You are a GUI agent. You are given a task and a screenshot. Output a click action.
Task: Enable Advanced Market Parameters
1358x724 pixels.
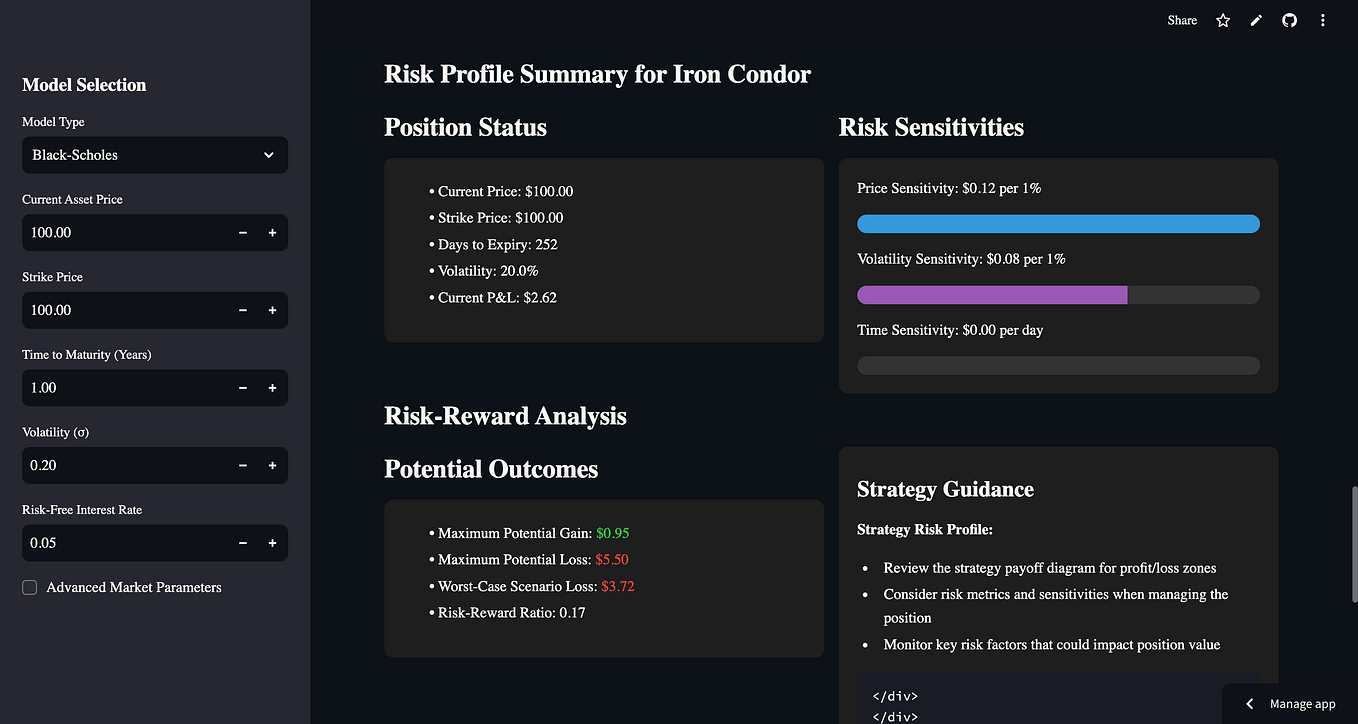coord(29,587)
